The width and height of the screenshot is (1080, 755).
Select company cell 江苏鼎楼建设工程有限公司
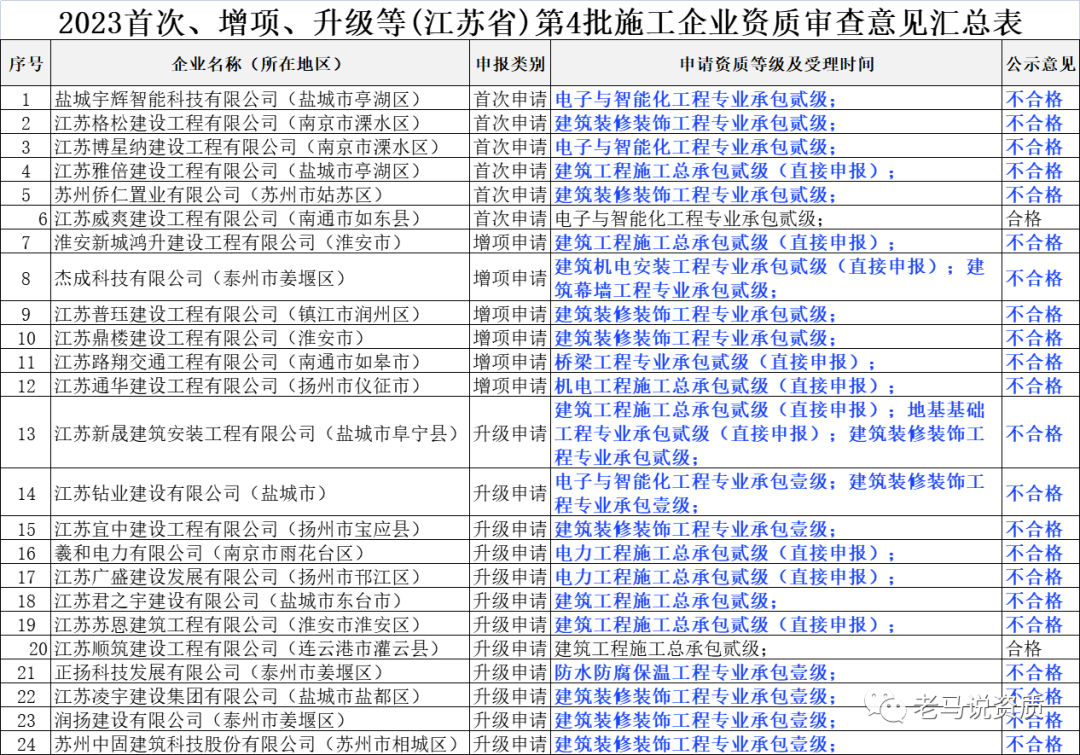(260, 338)
